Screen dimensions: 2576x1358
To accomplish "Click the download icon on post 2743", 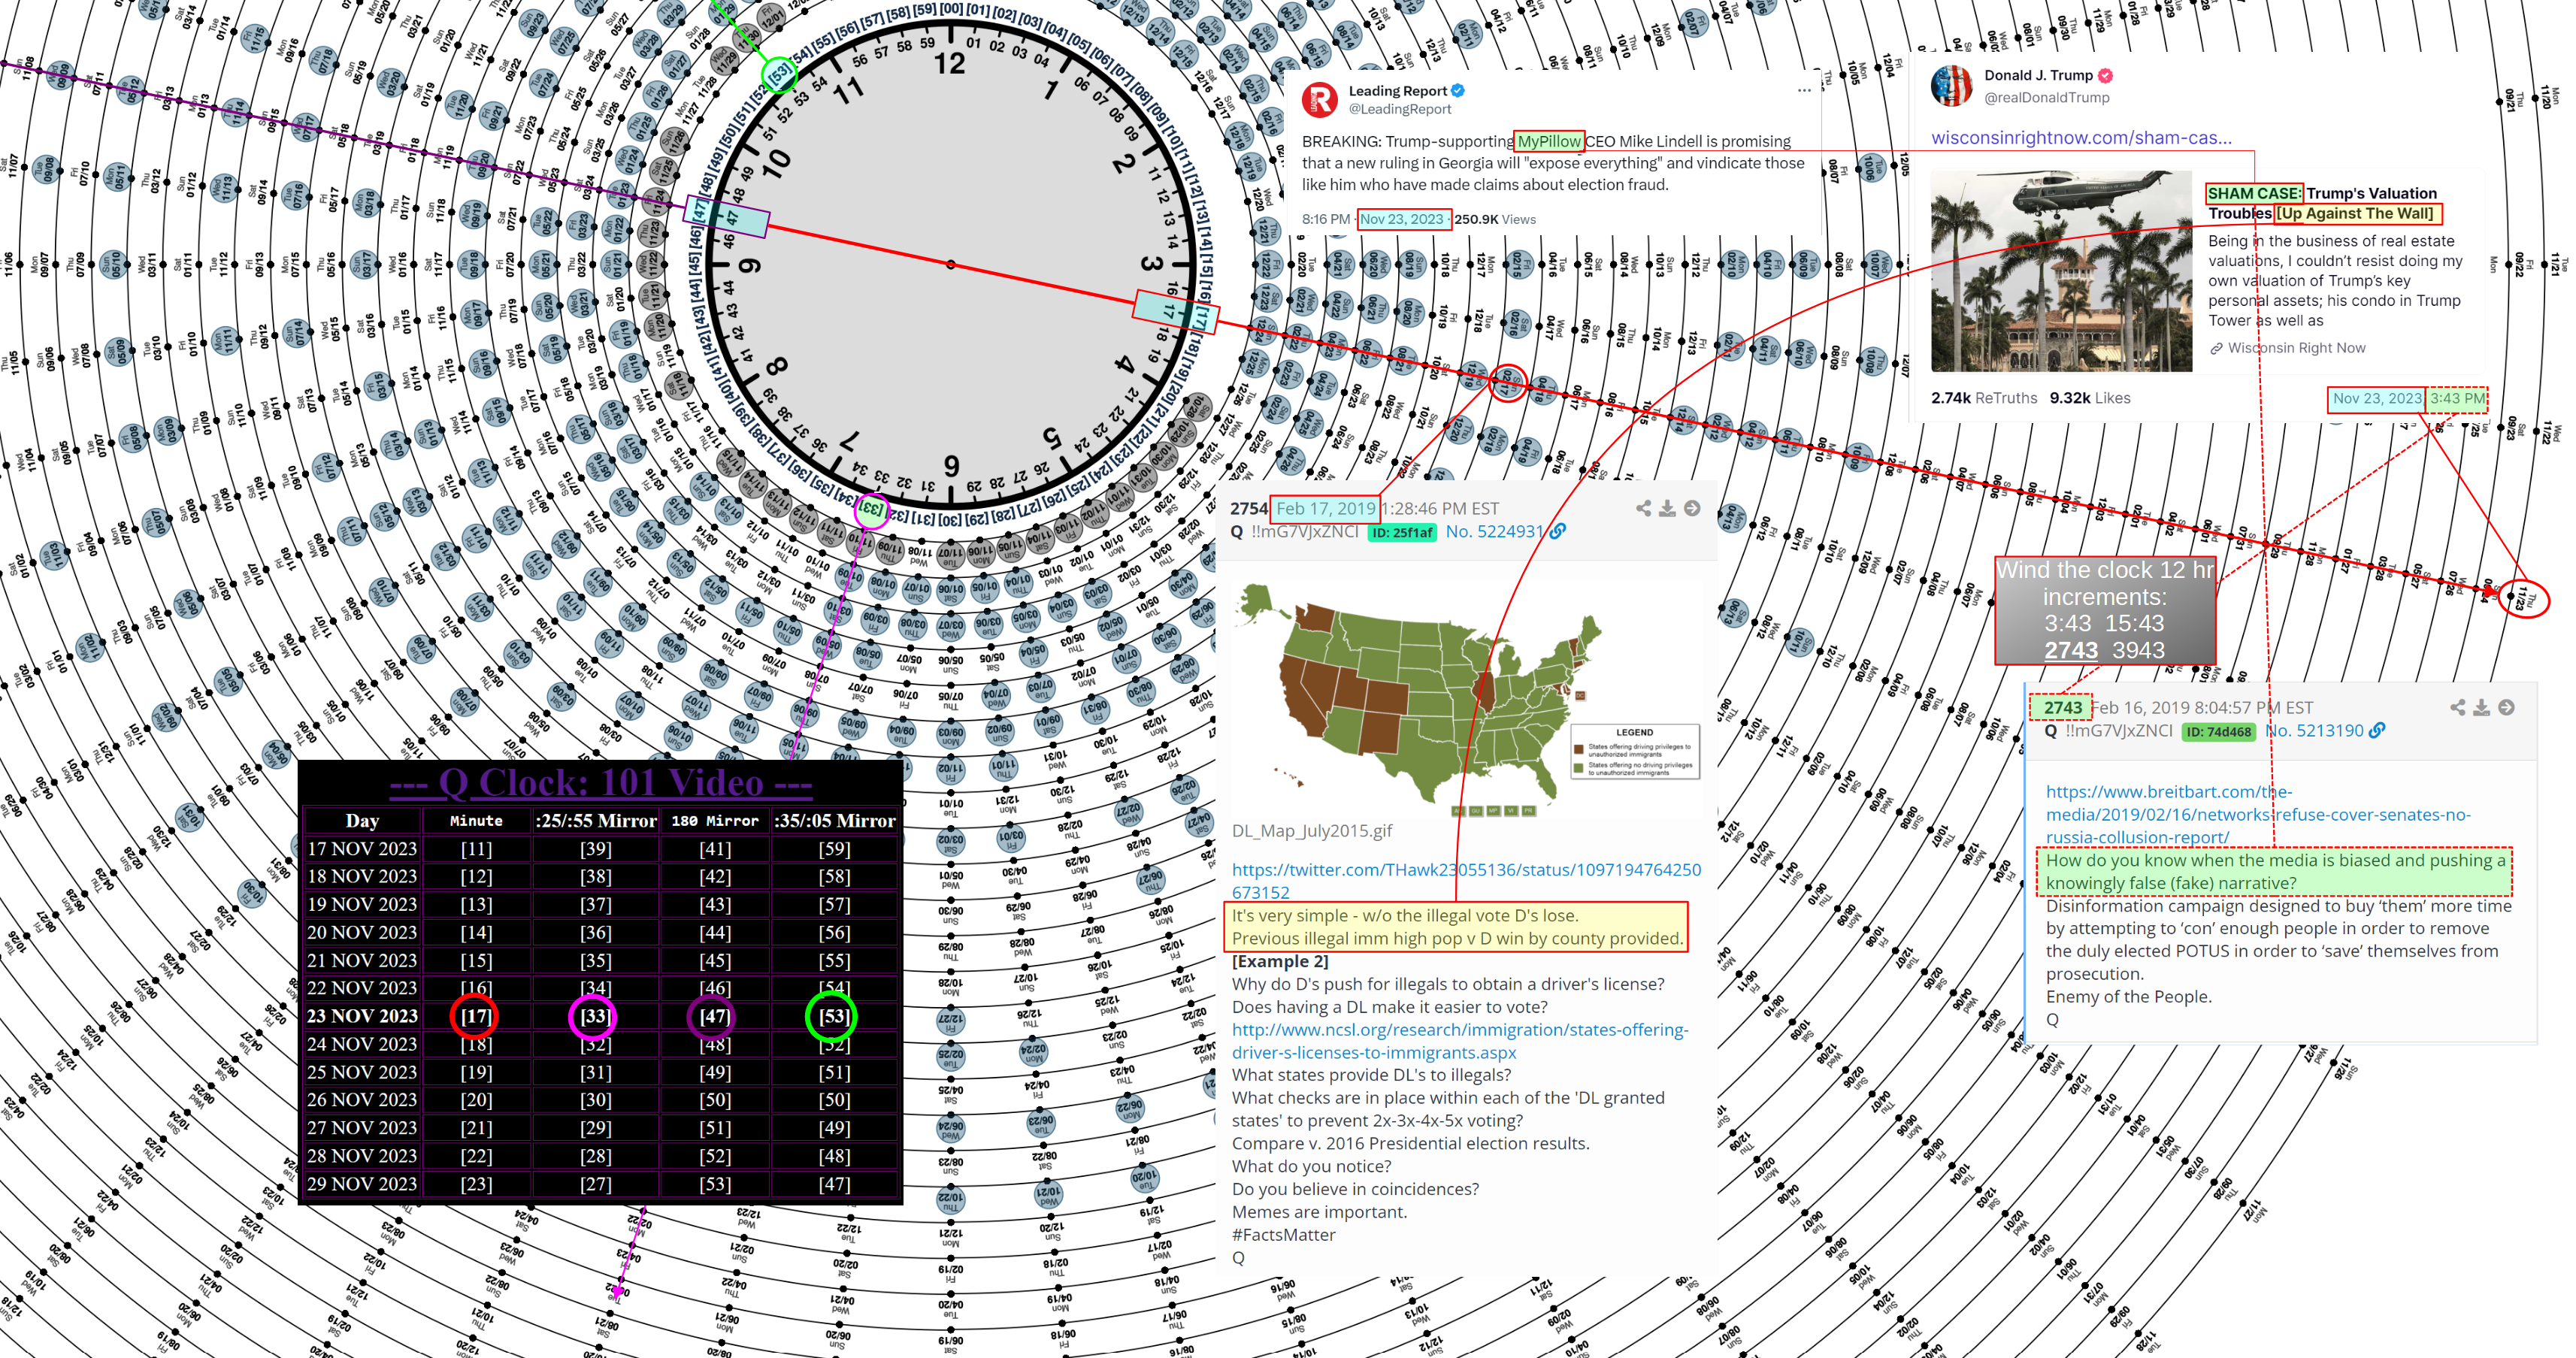I will pyautogui.click(x=2481, y=707).
